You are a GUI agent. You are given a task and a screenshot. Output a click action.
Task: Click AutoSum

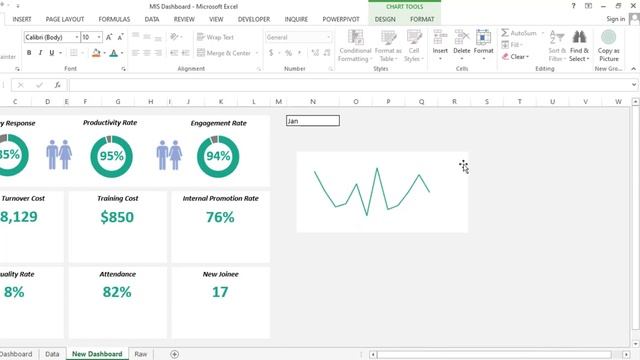[x=519, y=33]
